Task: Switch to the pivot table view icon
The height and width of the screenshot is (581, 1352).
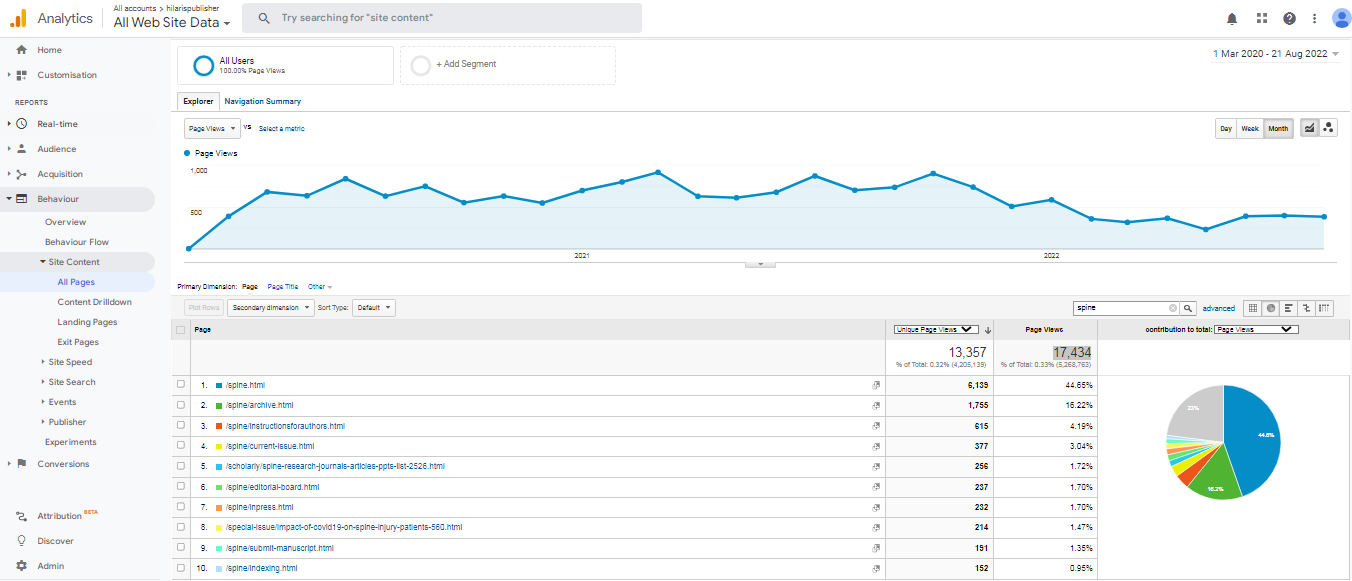Action: coord(1325,308)
